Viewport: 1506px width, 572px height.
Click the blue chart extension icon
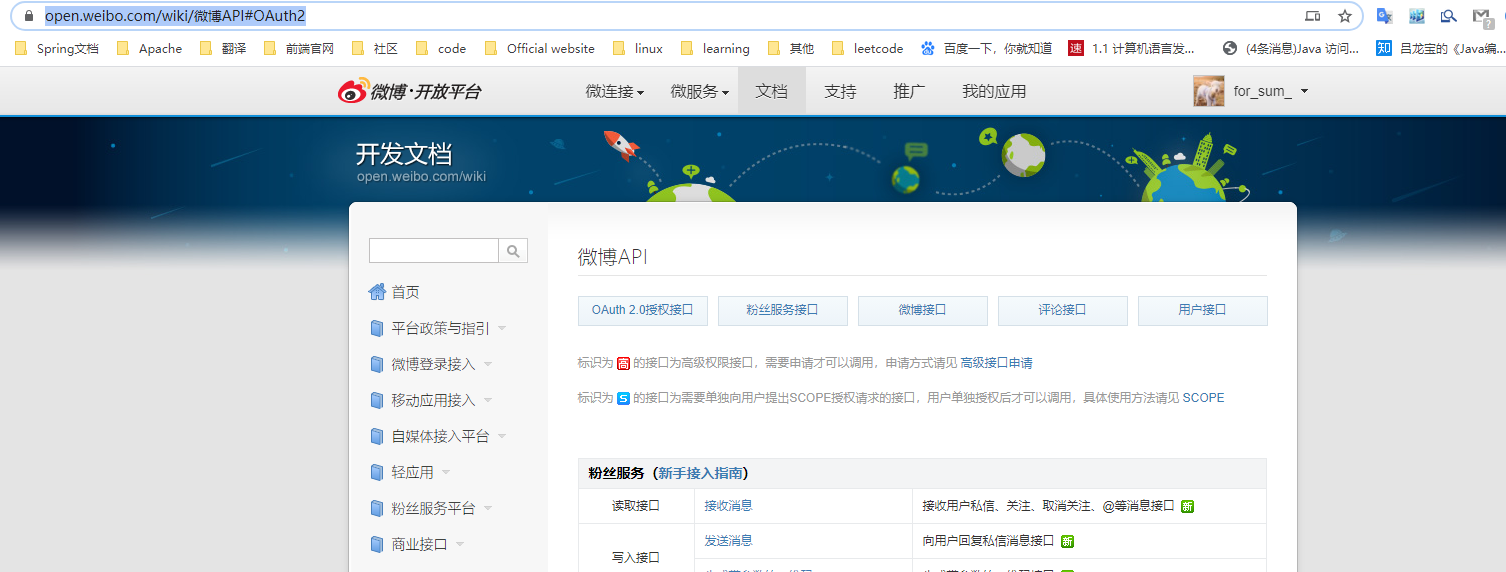pyautogui.click(x=1417, y=16)
